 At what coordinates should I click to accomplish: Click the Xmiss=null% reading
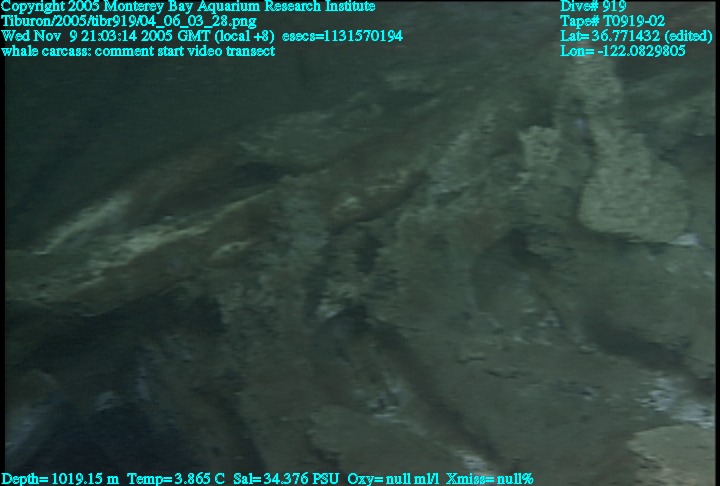tap(489, 479)
